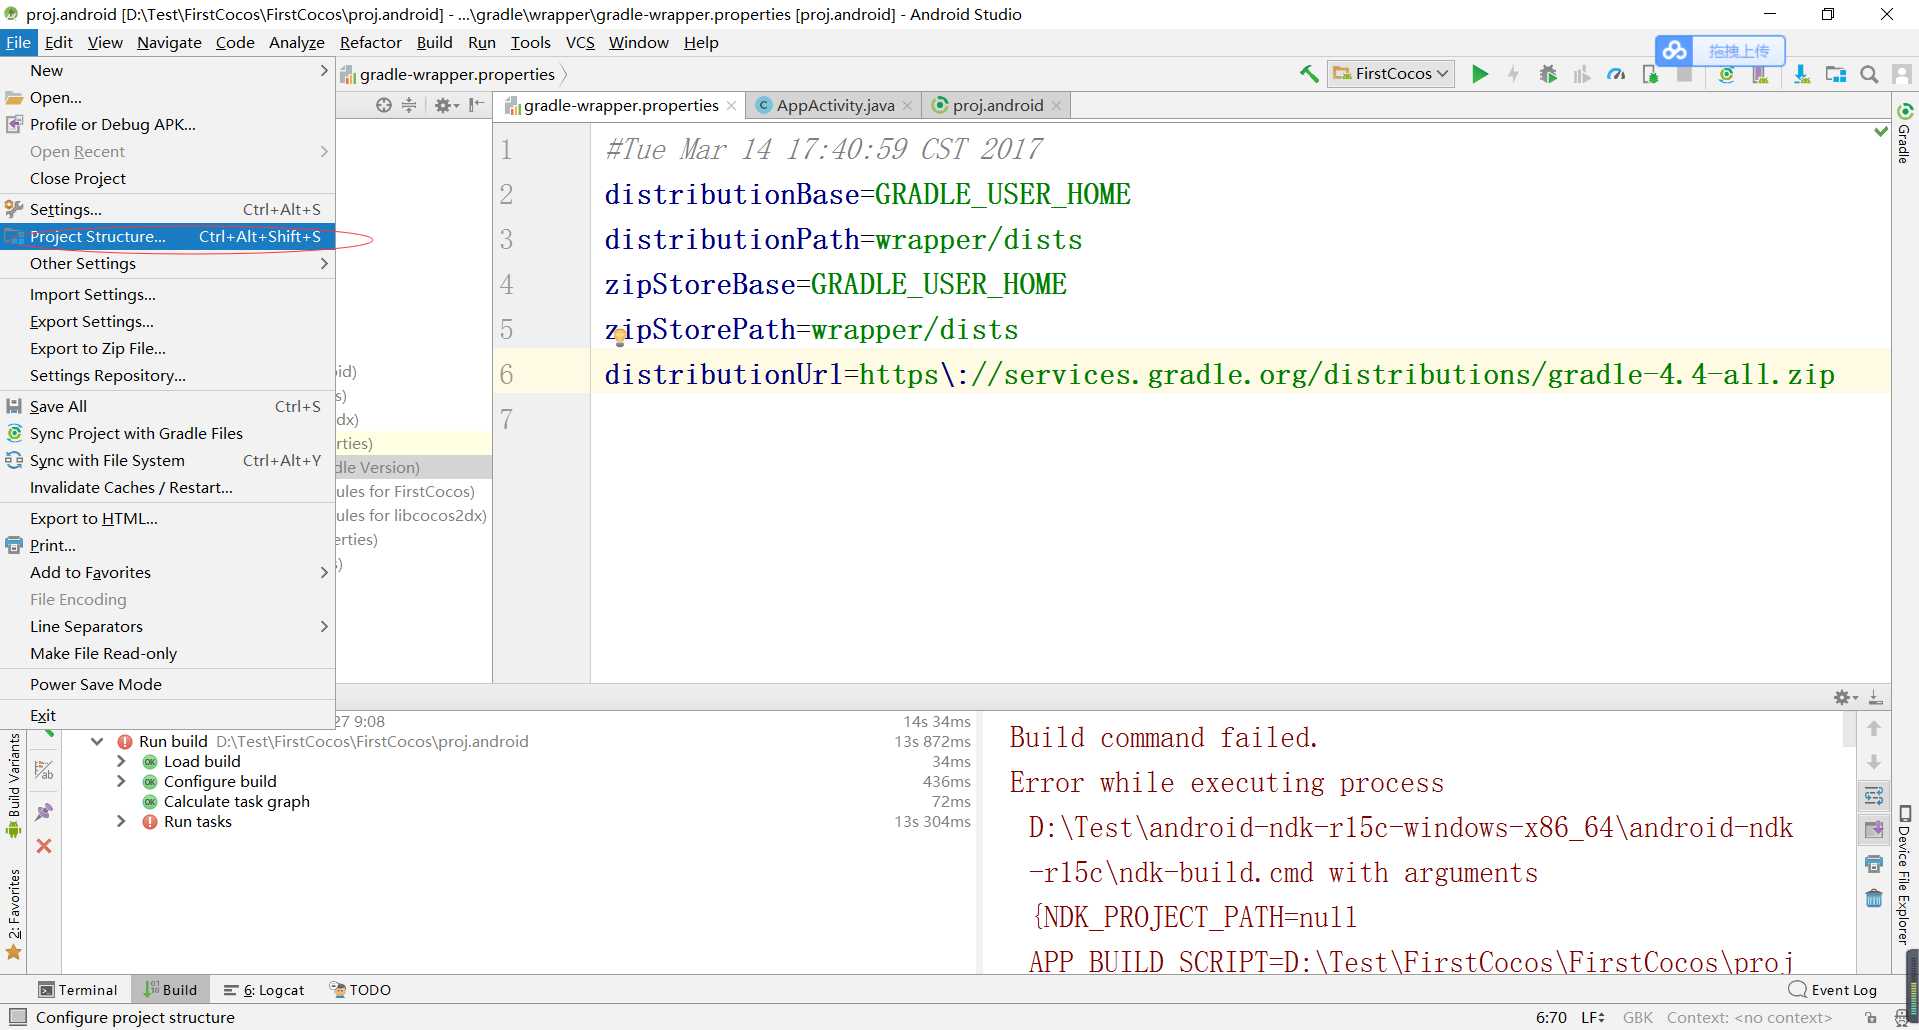Click GBK encoding in status bar

point(1637,1017)
